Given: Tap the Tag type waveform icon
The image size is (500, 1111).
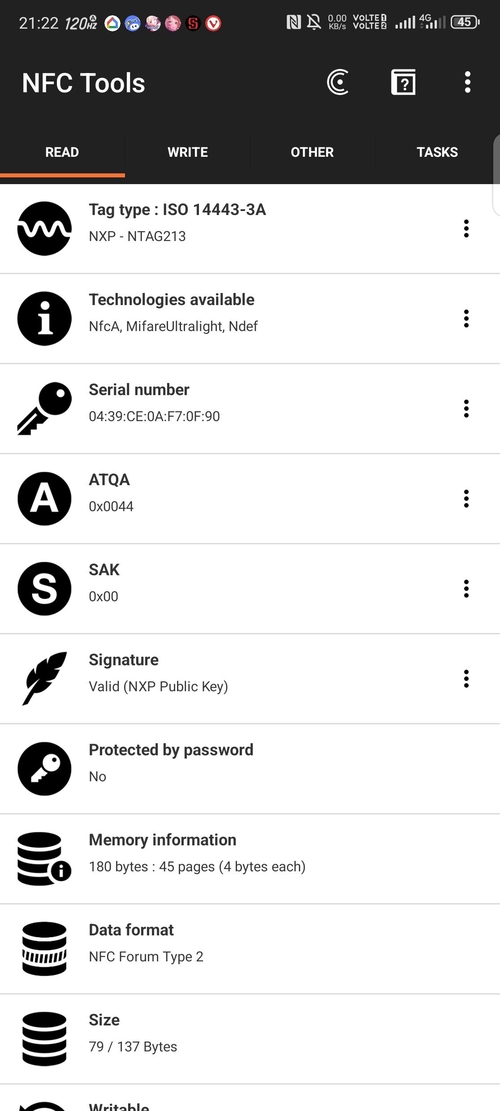Looking at the screenshot, I should point(45,229).
